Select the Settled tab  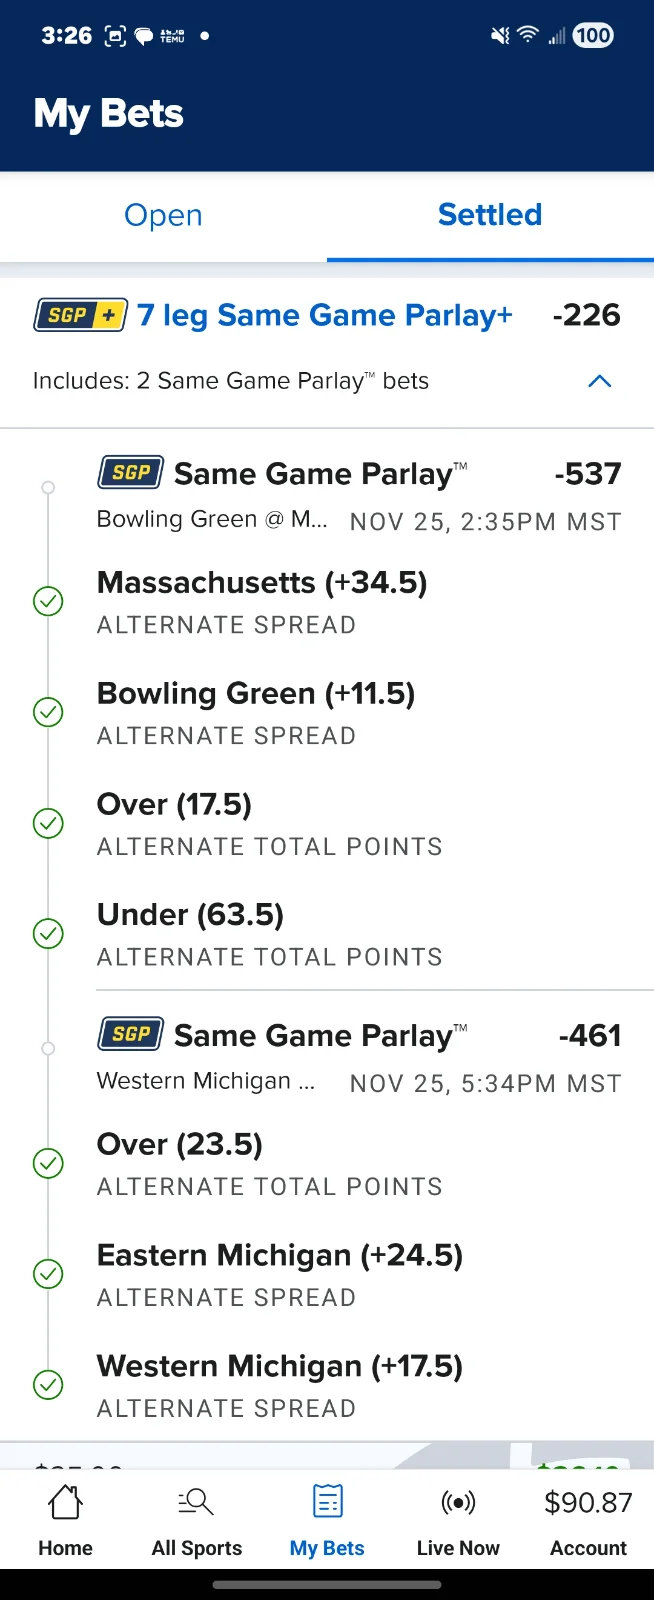point(490,215)
